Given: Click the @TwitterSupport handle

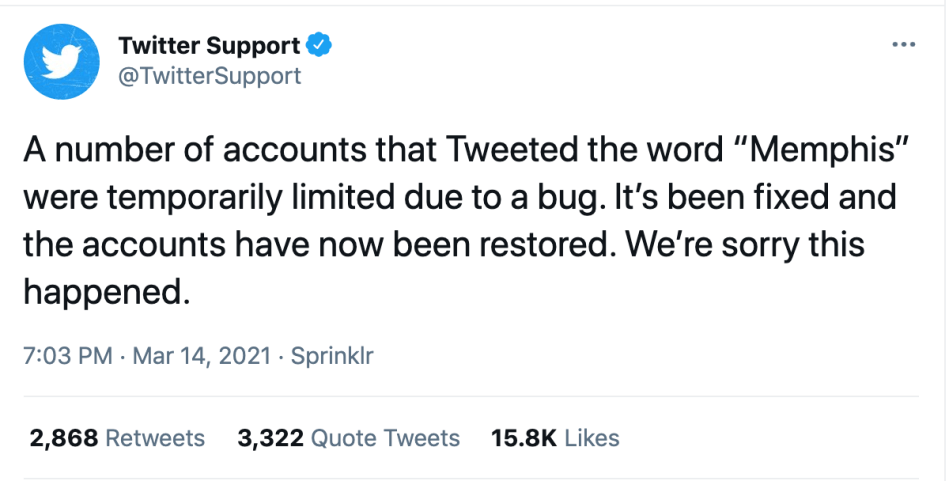Looking at the screenshot, I should pos(209,76).
